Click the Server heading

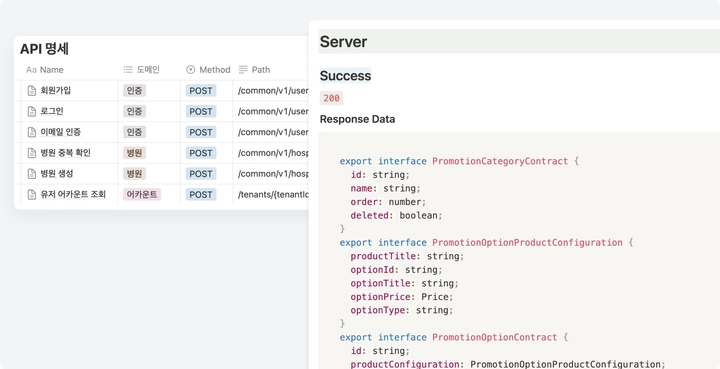(x=343, y=42)
